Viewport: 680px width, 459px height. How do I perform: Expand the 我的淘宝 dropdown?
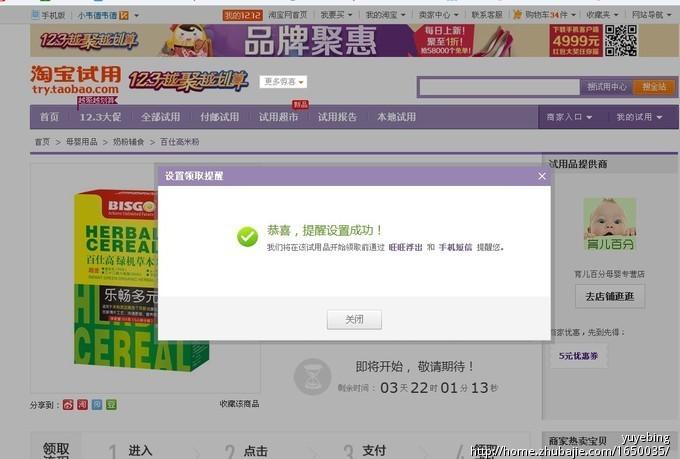[386, 15]
